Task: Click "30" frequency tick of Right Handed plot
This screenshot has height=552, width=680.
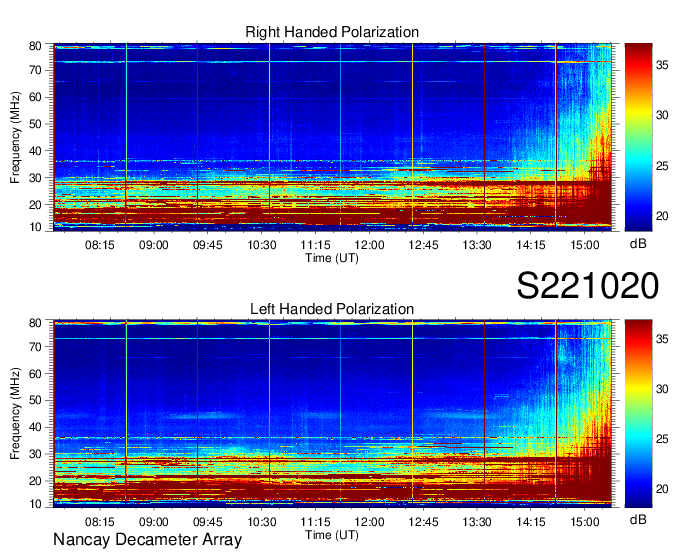Action: [x=35, y=178]
